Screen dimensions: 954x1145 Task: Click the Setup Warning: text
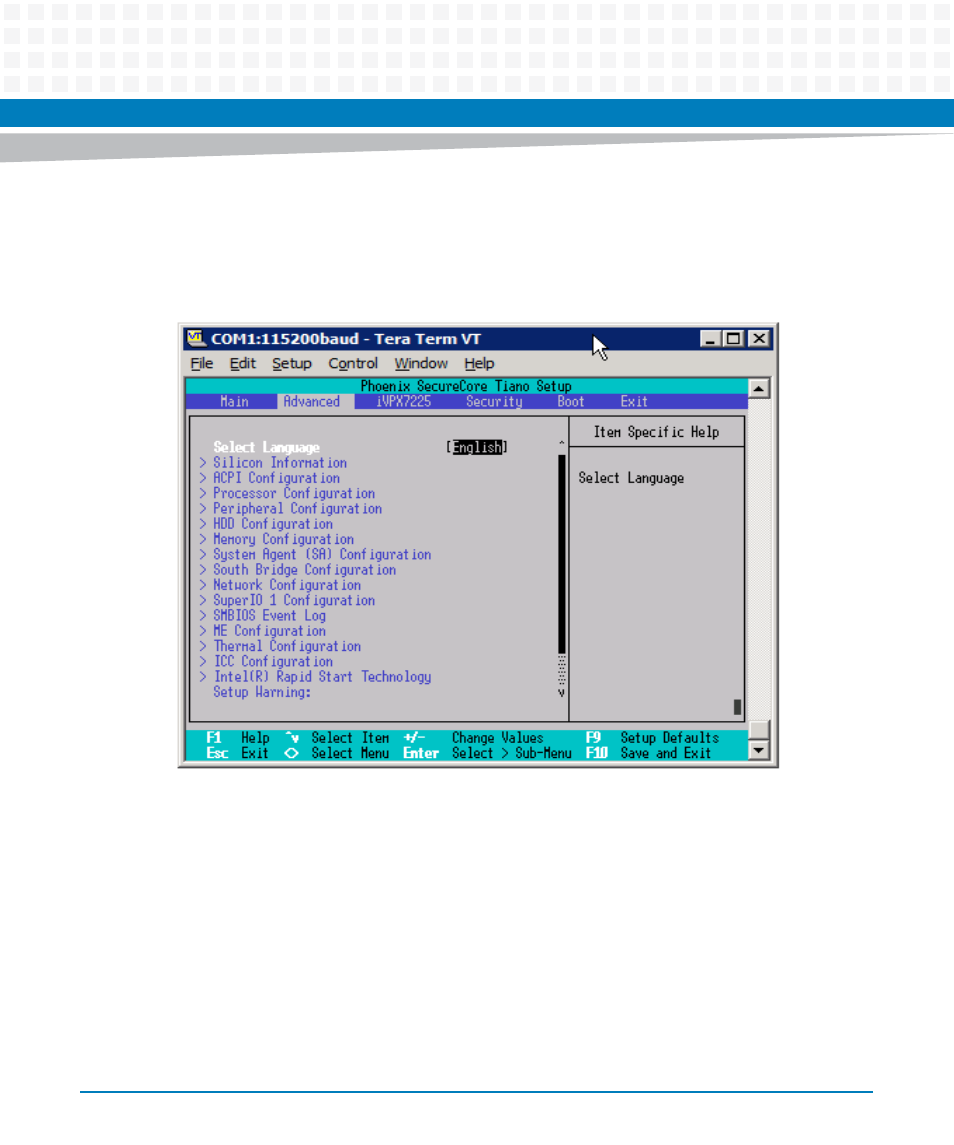click(262, 692)
